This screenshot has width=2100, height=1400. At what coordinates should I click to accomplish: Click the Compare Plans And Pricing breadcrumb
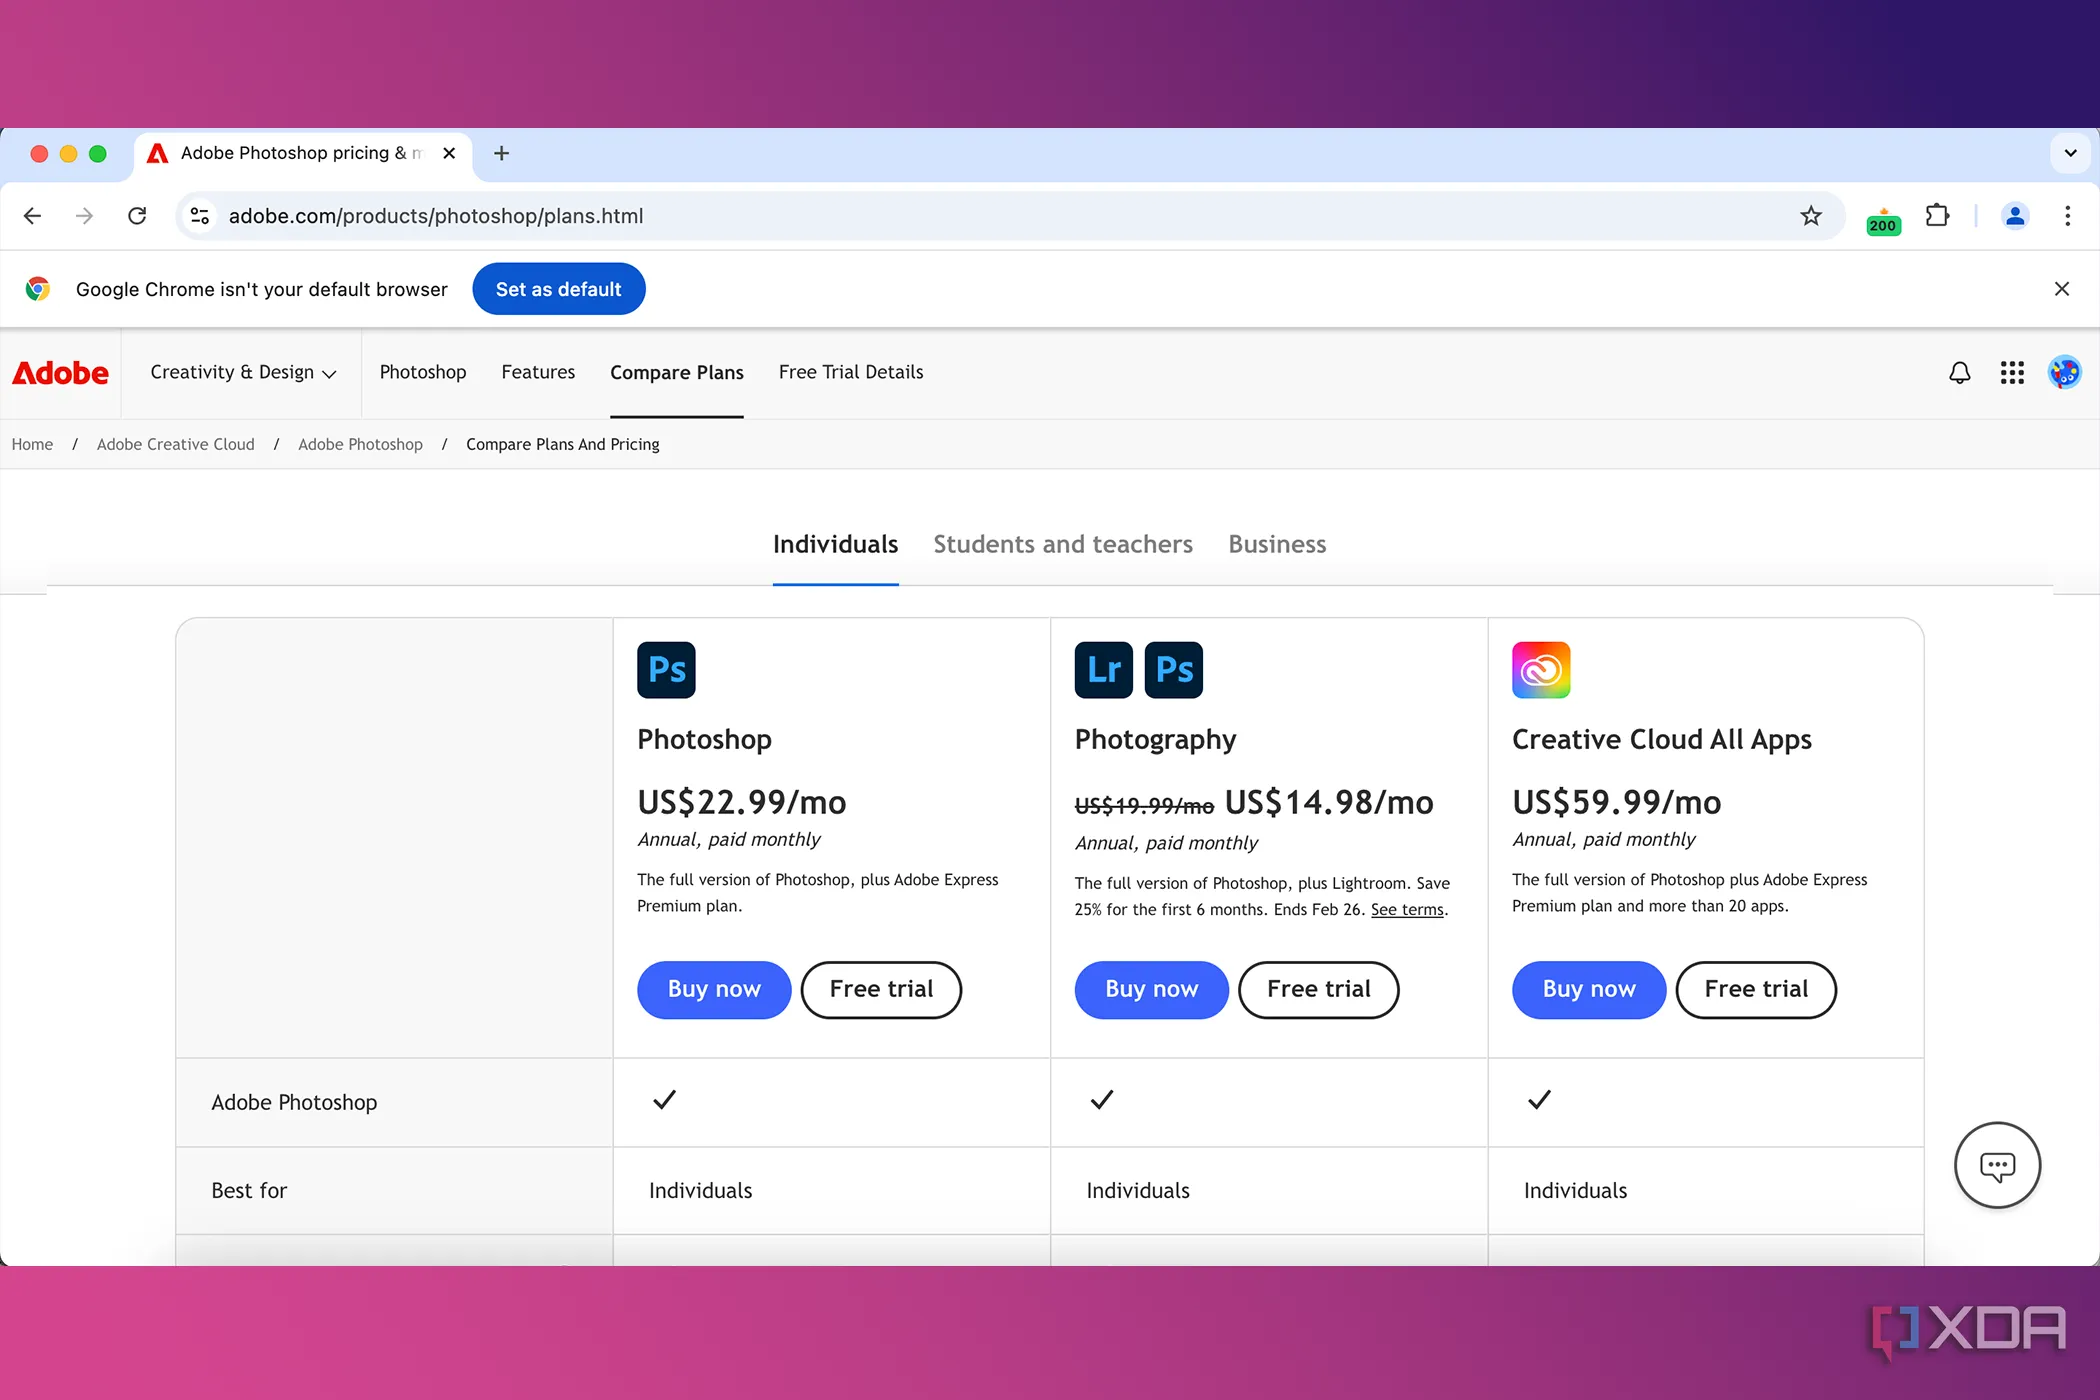pos(563,444)
